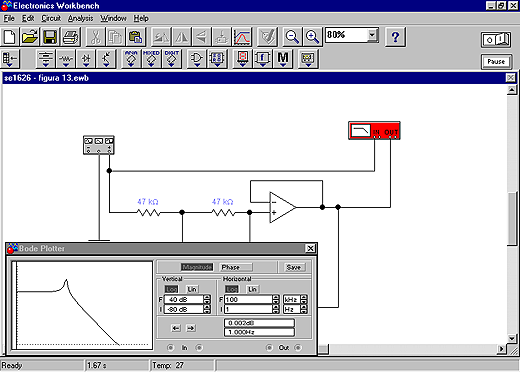Screen dimensions: 520x372
Task: Switch the Bode Plotter to Phase mode
Action: [x=236, y=267]
